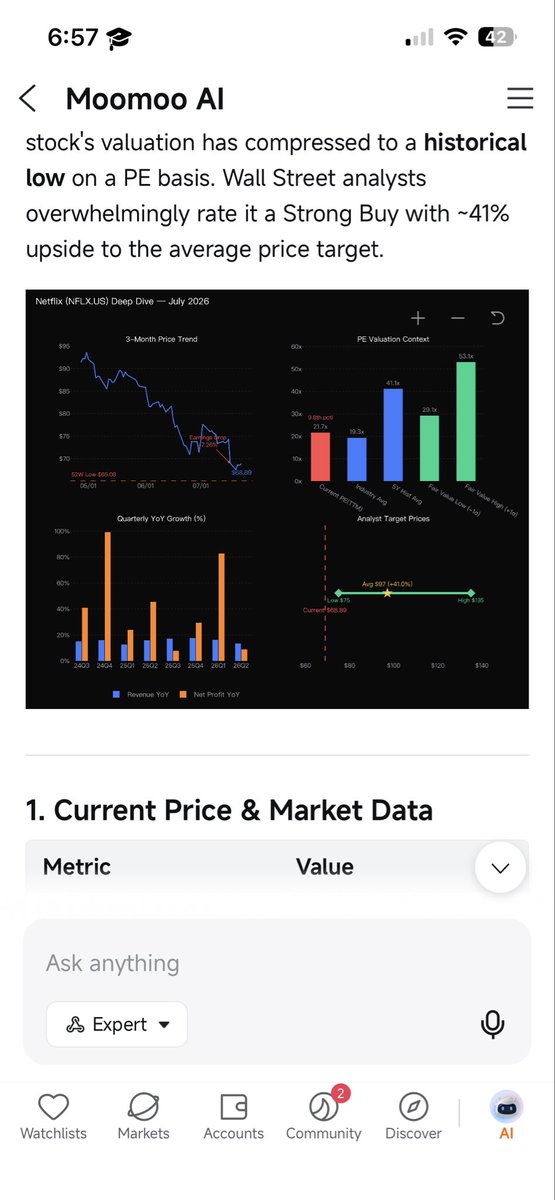Go back using the left chevron
This screenshot has width=555, height=1200.
pos(28,98)
